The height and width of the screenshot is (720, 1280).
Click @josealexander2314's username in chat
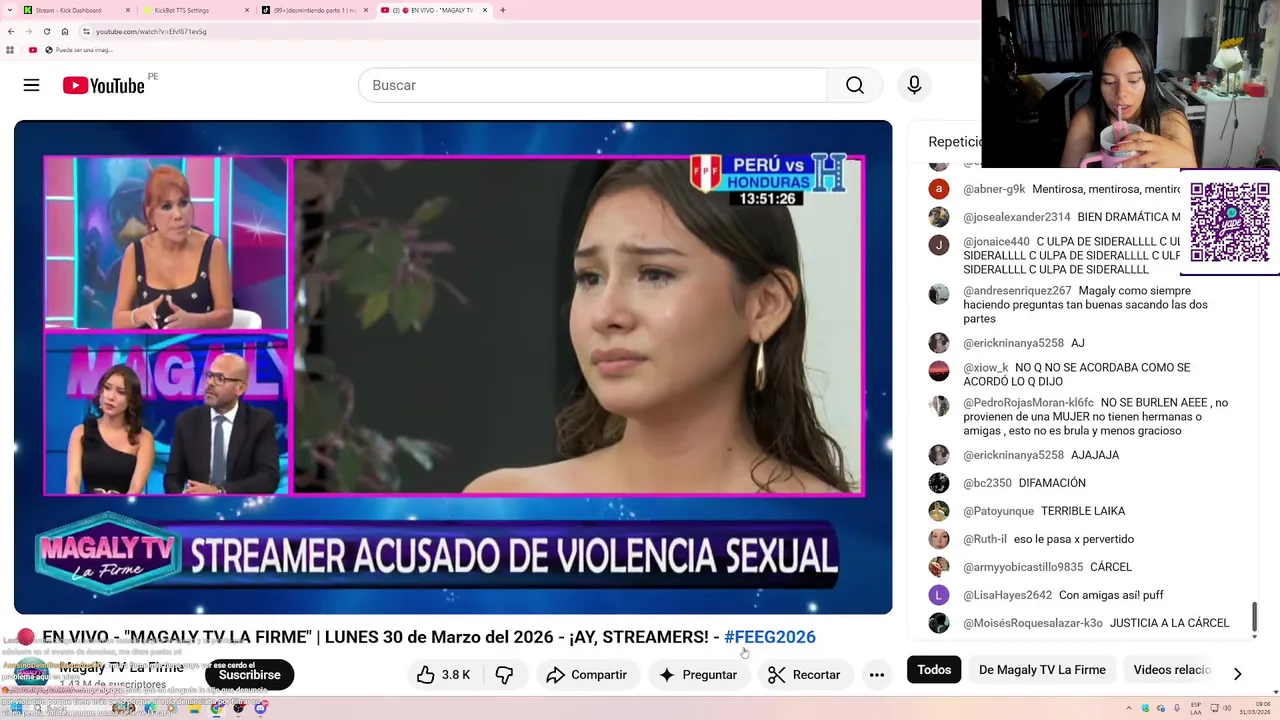[x=1017, y=217]
